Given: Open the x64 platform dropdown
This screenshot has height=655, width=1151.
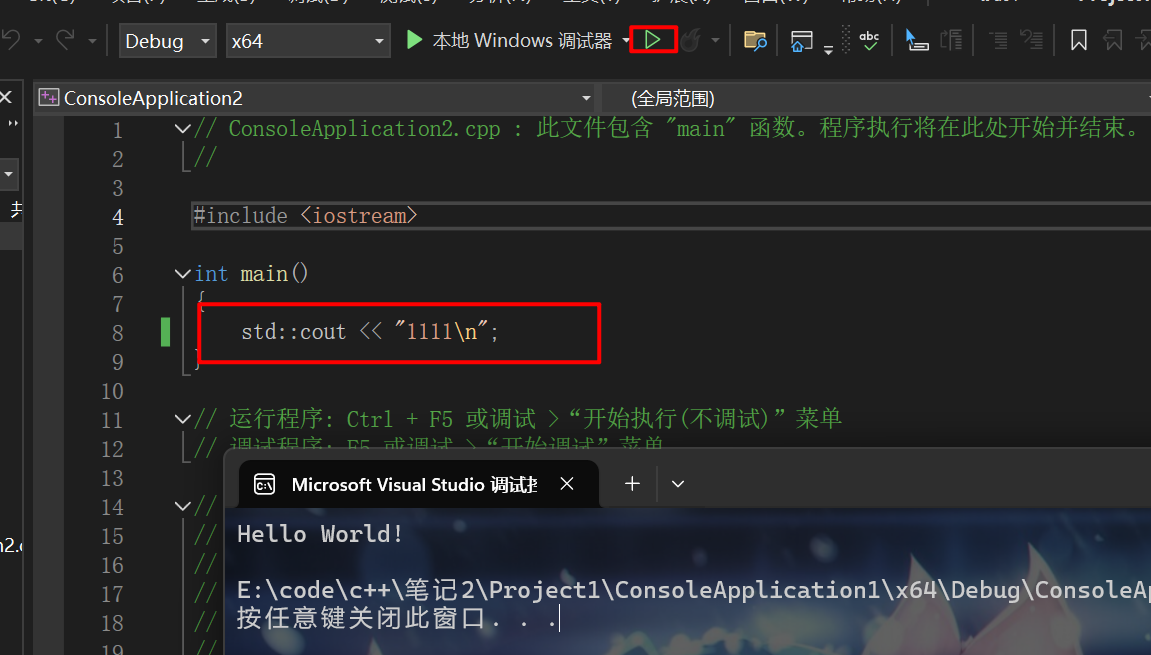Looking at the screenshot, I should point(308,41).
